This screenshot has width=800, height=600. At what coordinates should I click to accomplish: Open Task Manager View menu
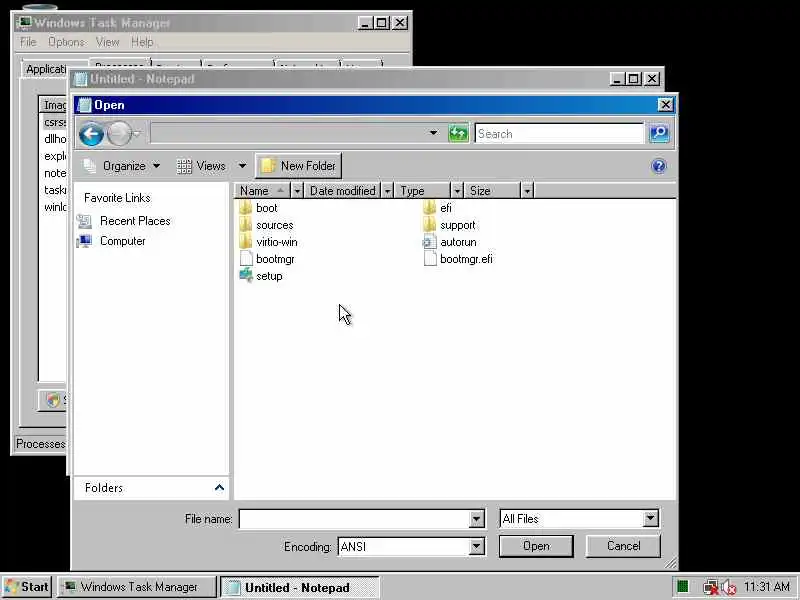coord(108,42)
